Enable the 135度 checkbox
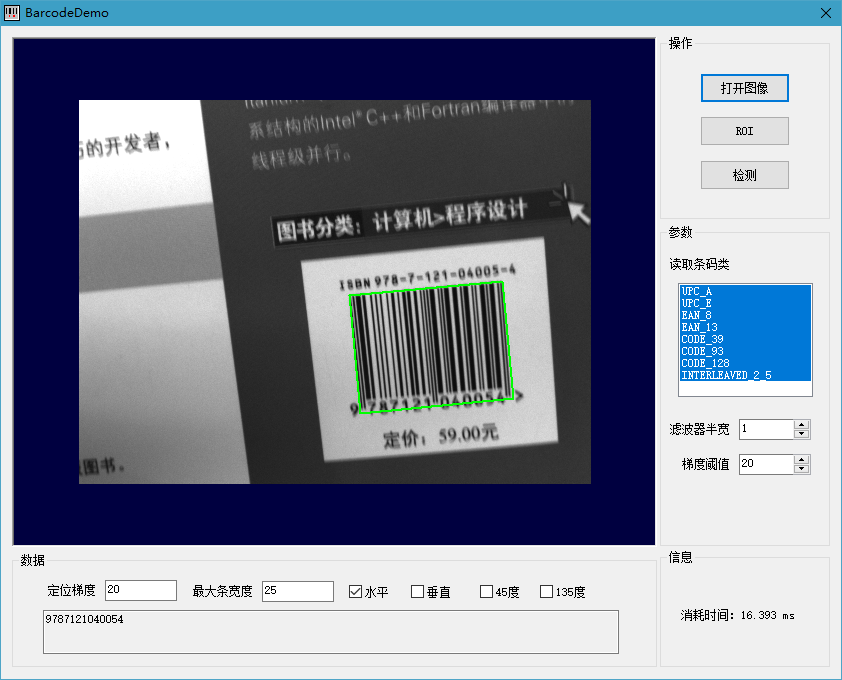Image resolution: width=842 pixels, height=680 pixels. (546, 592)
